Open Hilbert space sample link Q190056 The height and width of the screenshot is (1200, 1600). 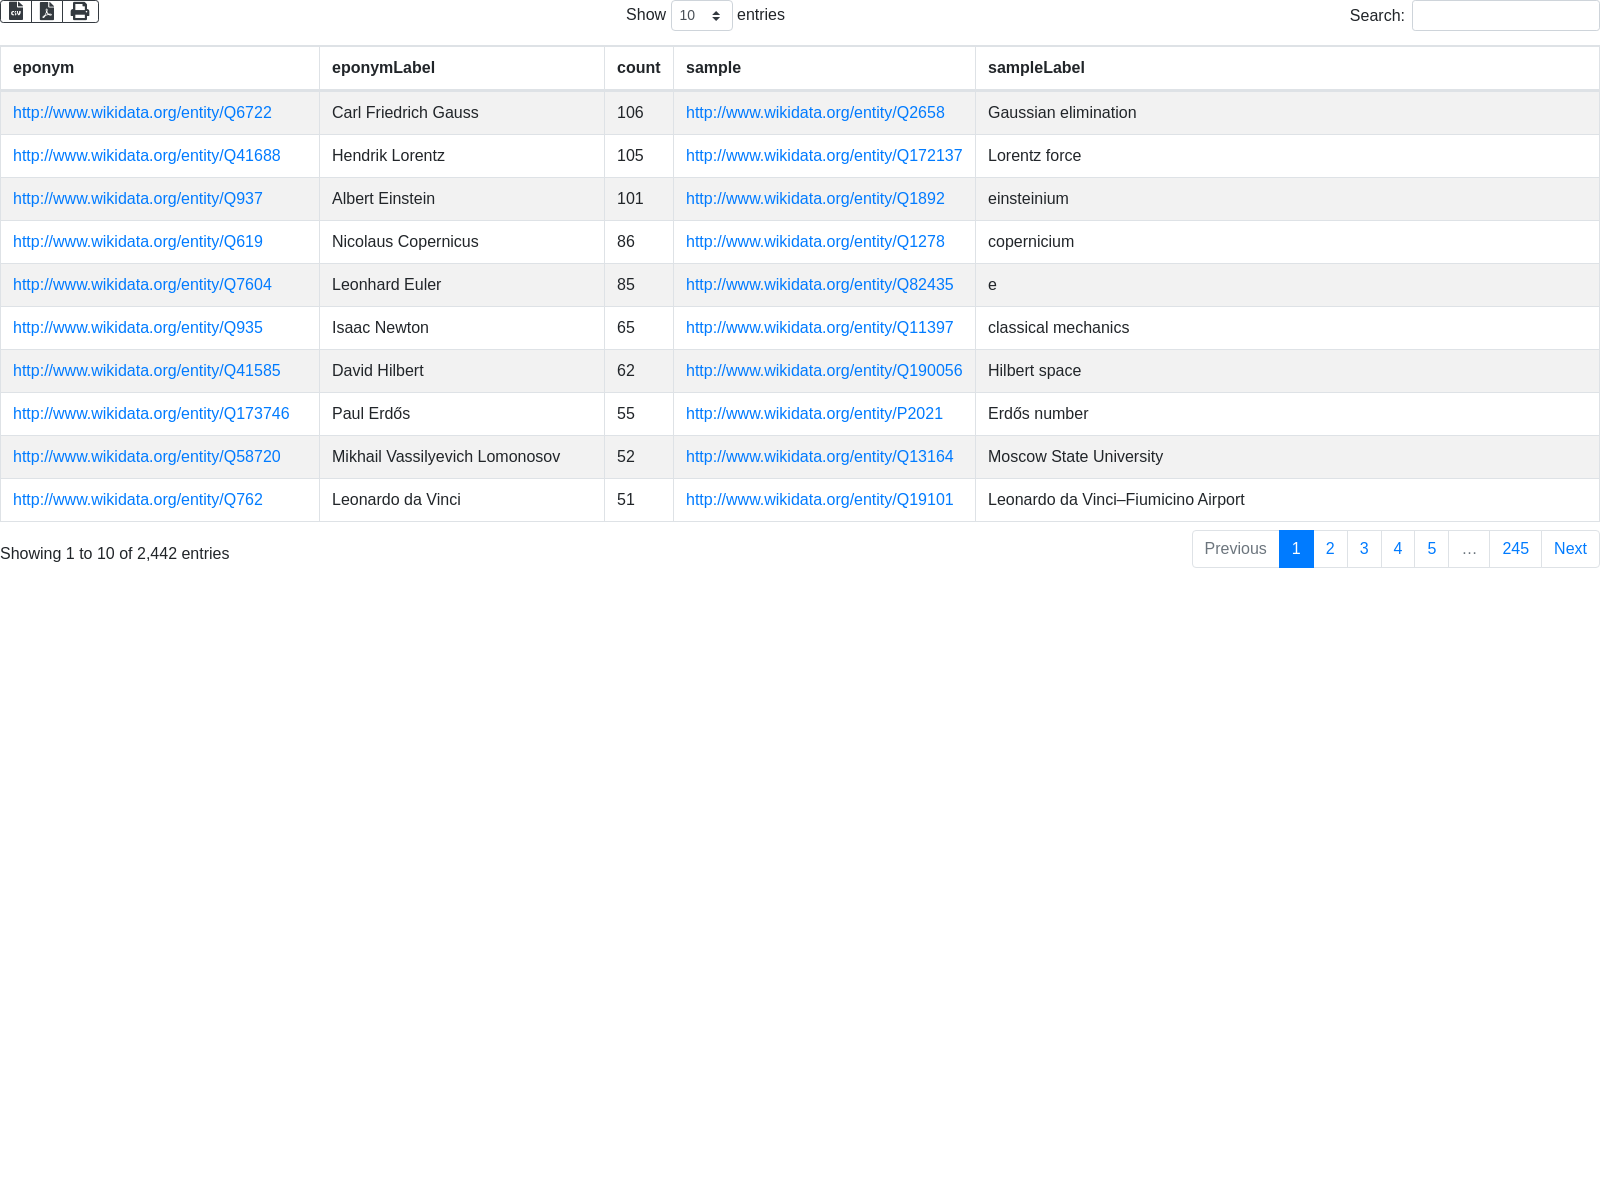[x=824, y=371]
